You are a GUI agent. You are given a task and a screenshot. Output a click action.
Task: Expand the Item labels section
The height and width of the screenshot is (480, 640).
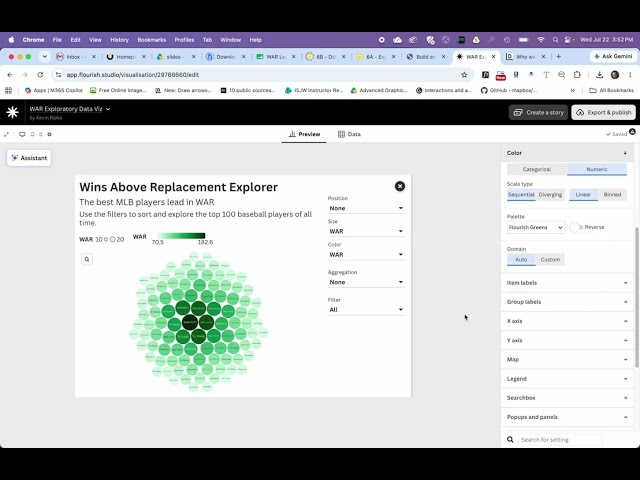[x=567, y=282]
